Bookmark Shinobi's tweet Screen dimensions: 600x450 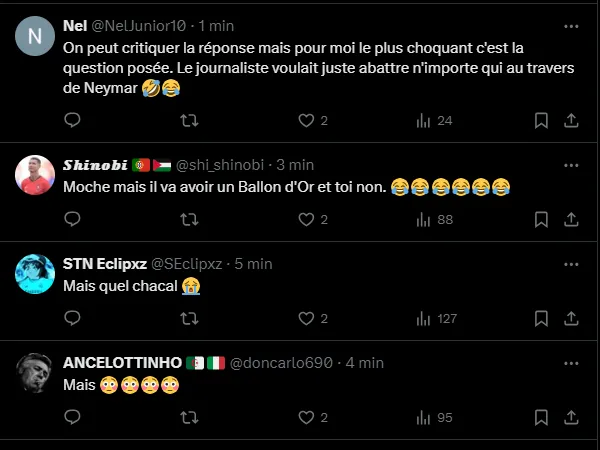click(541, 219)
